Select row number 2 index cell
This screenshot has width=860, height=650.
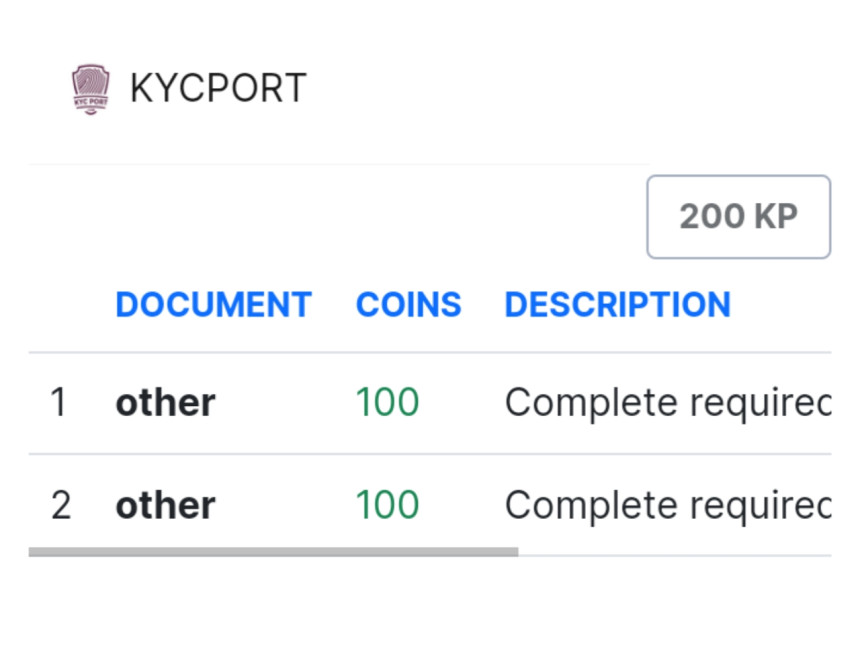(x=60, y=505)
